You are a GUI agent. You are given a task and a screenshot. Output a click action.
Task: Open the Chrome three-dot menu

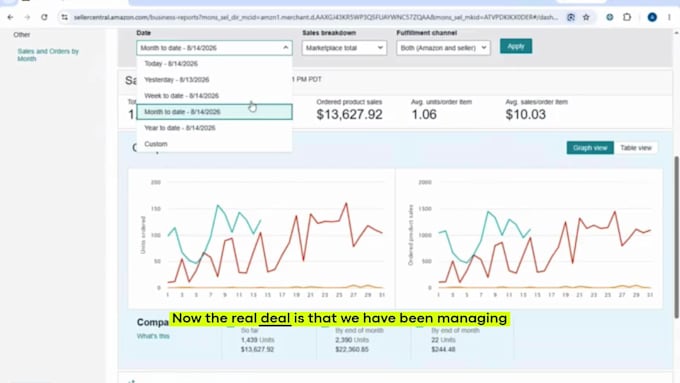click(x=669, y=17)
